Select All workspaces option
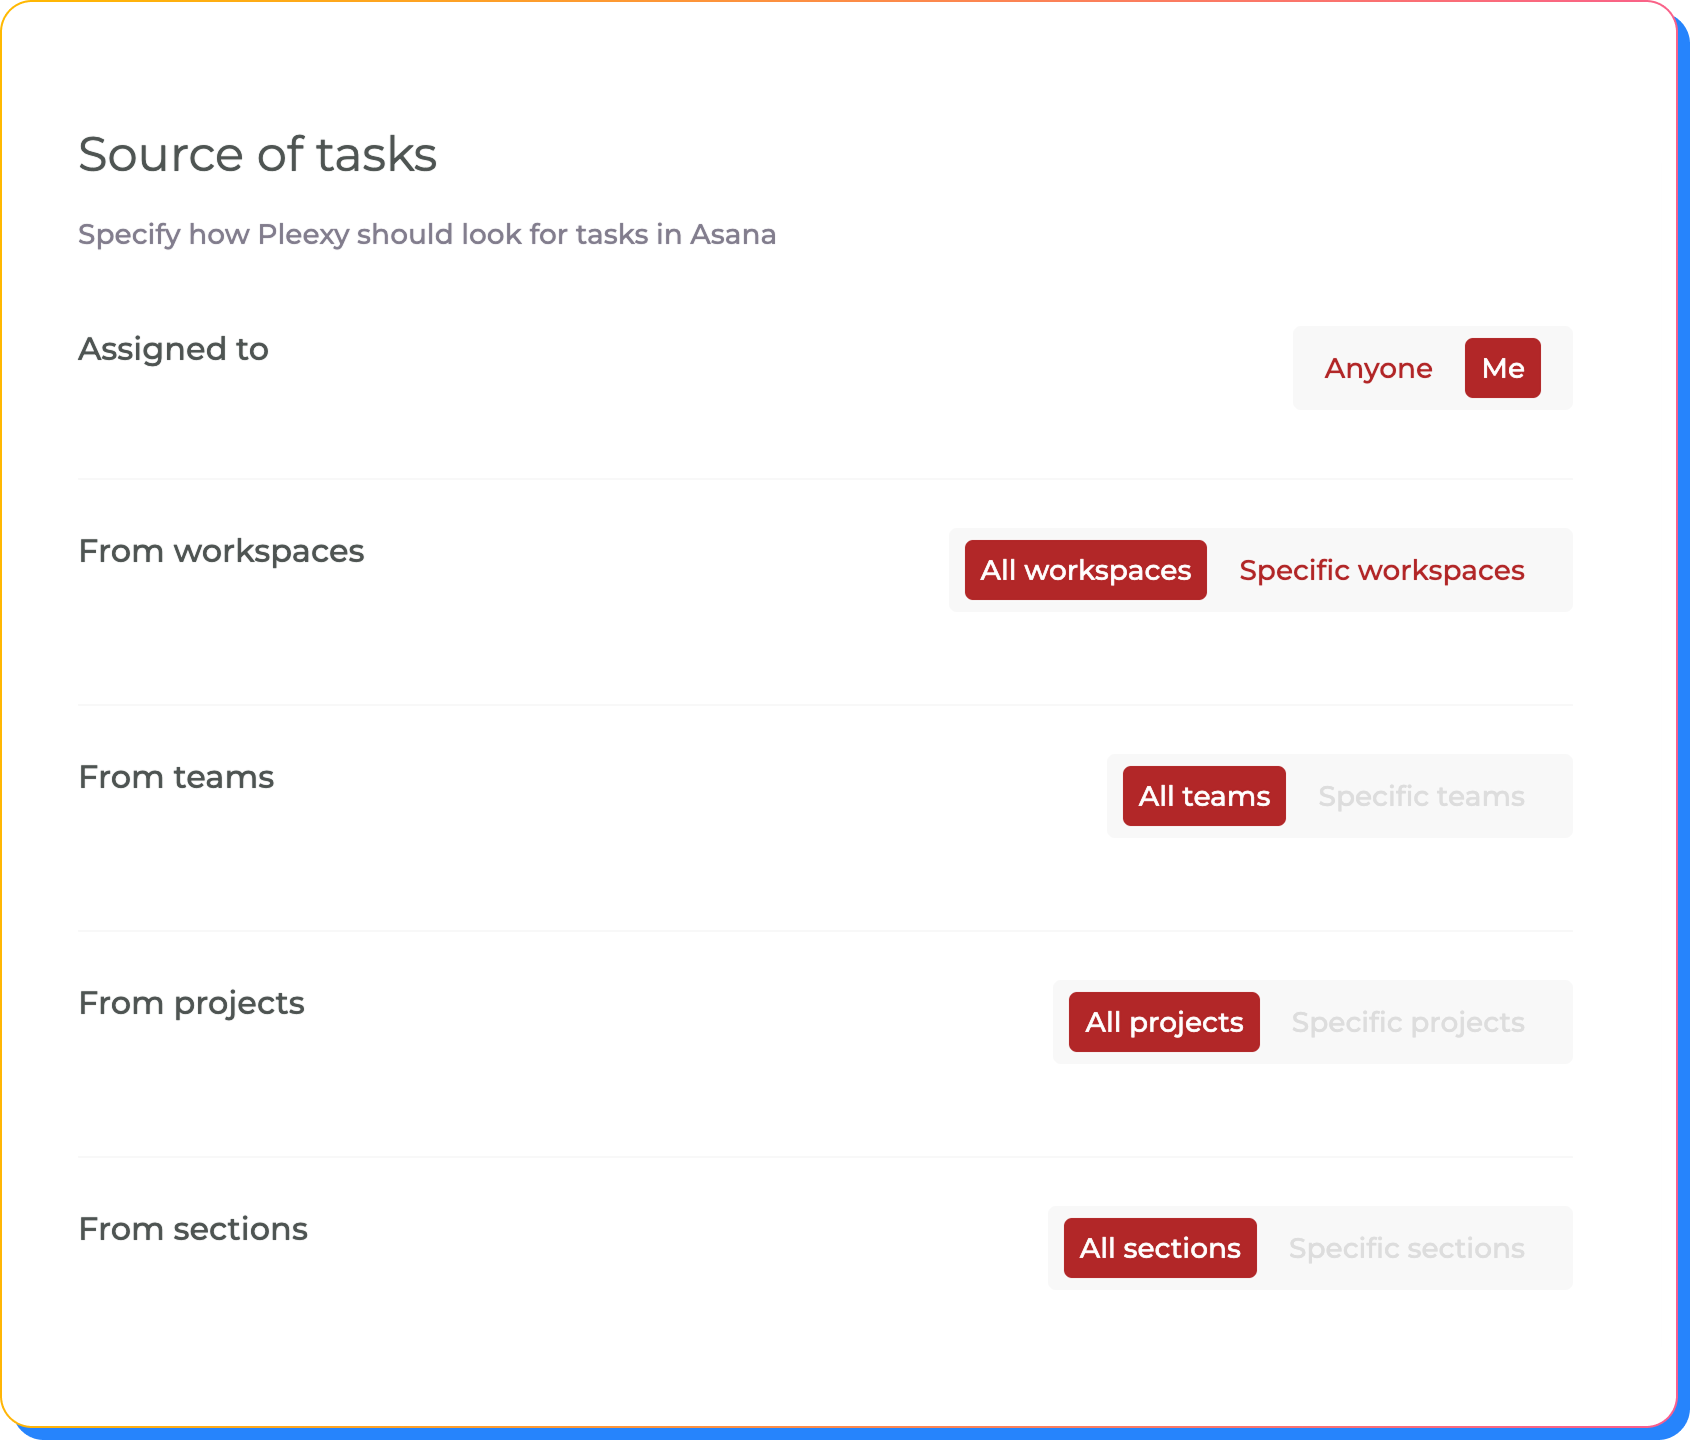Viewport: 1690px width, 1440px height. [1086, 570]
